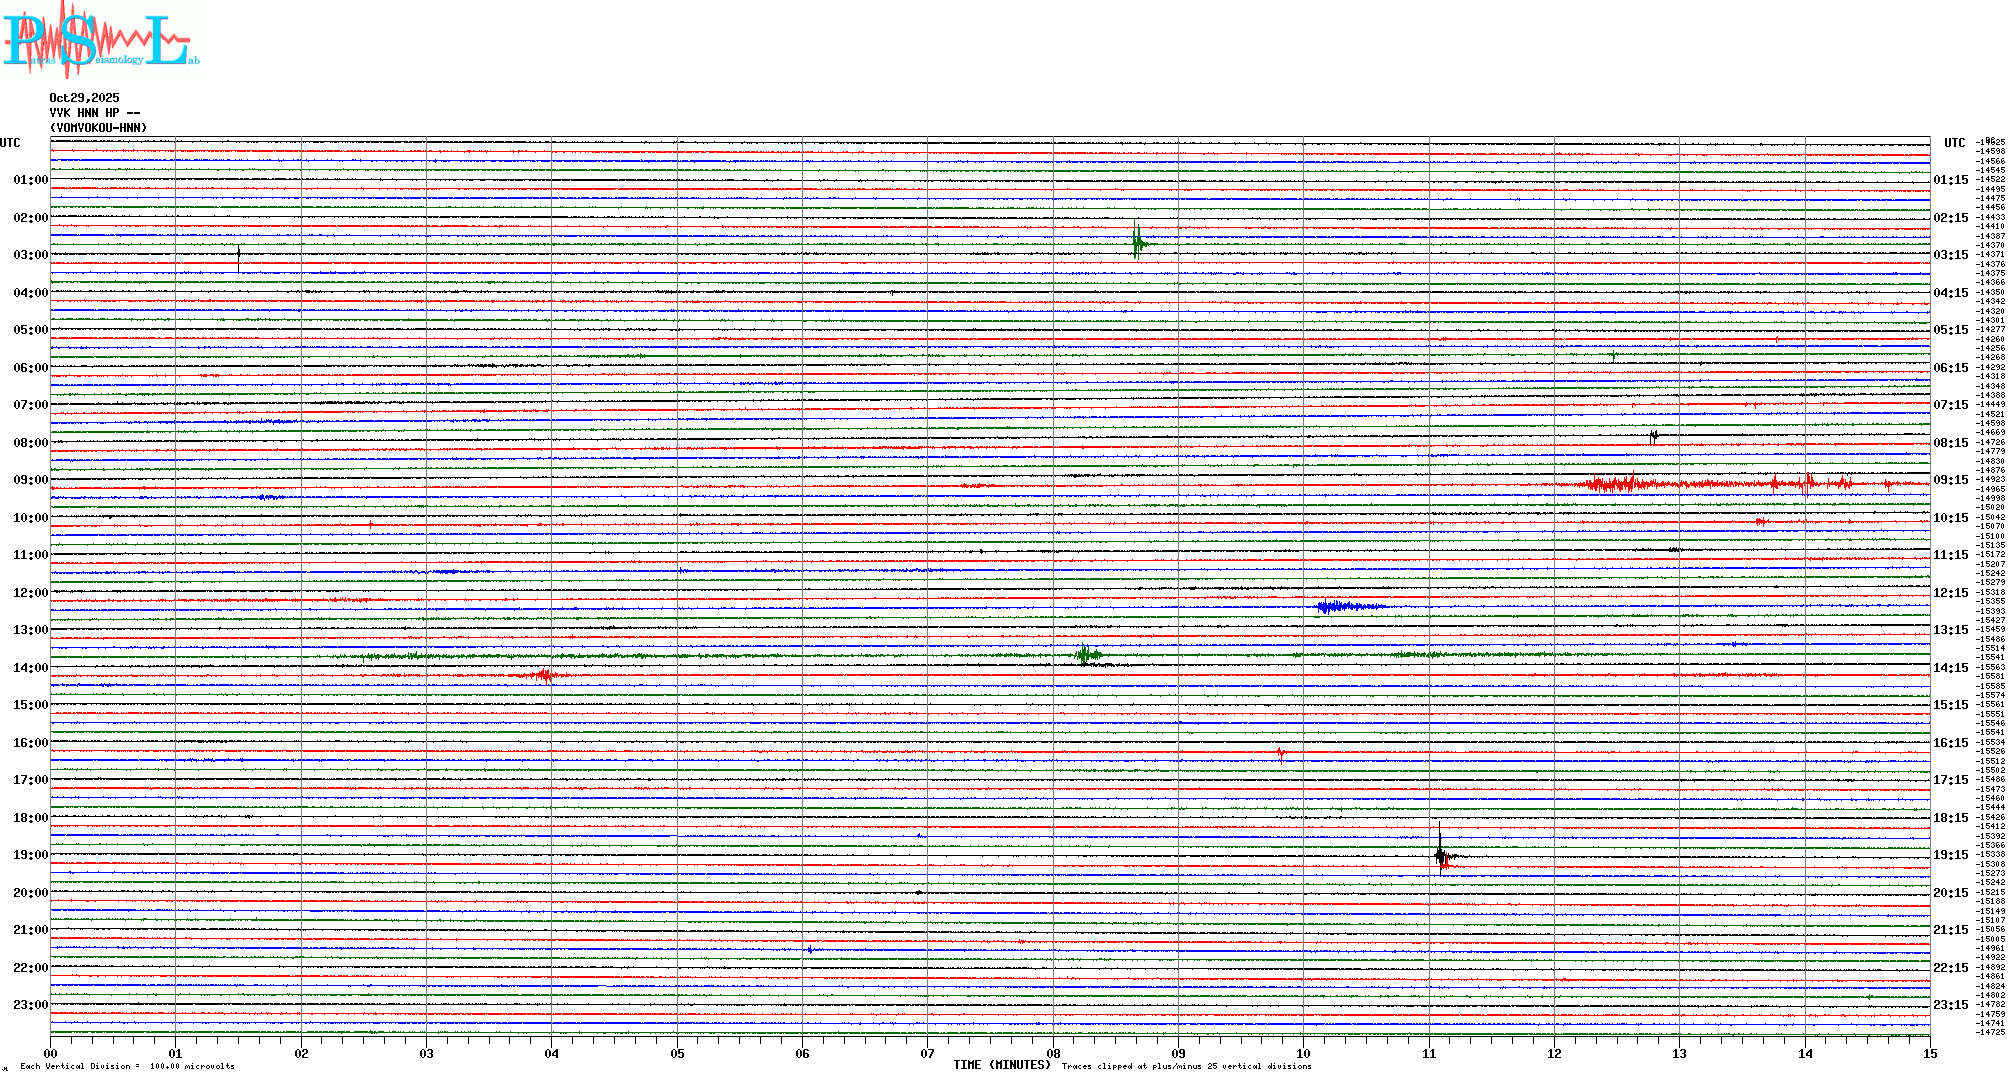The width and height of the screenshot is (2010, 1080).
Task: Click minute marker 08 on bottom axis
Action: coord(1053,1053)
